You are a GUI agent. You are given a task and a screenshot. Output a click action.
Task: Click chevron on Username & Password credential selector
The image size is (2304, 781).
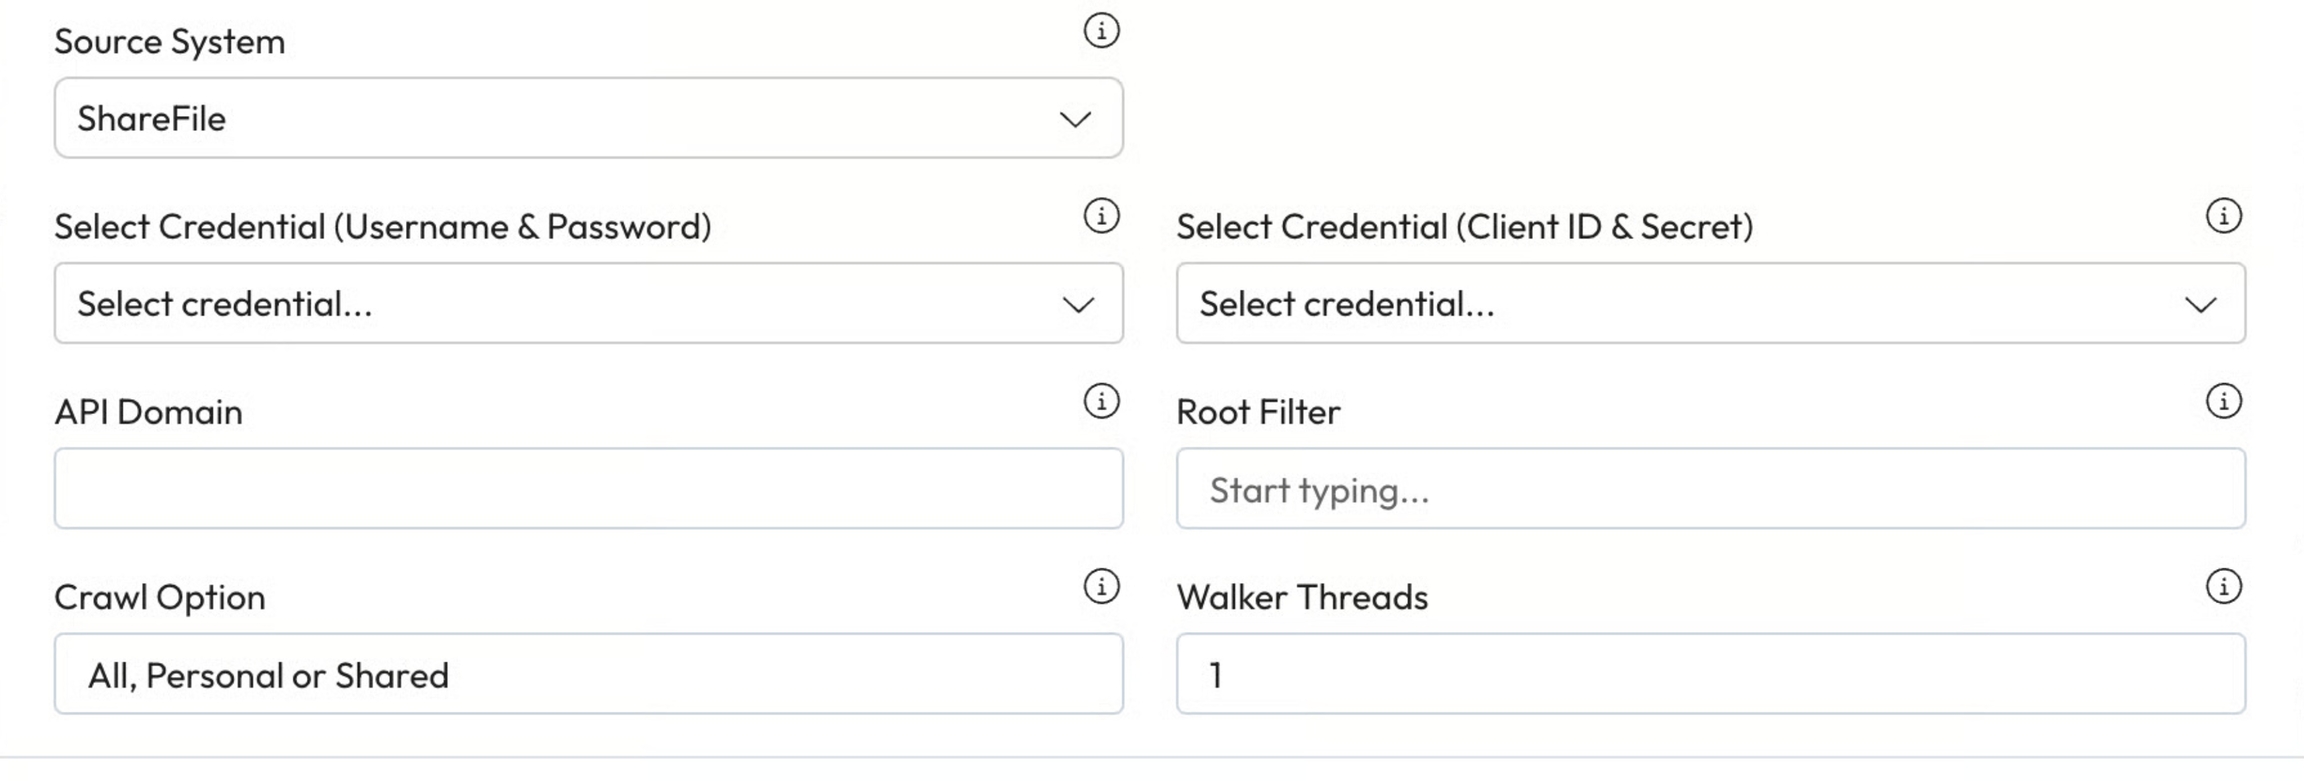[1077, 305]
